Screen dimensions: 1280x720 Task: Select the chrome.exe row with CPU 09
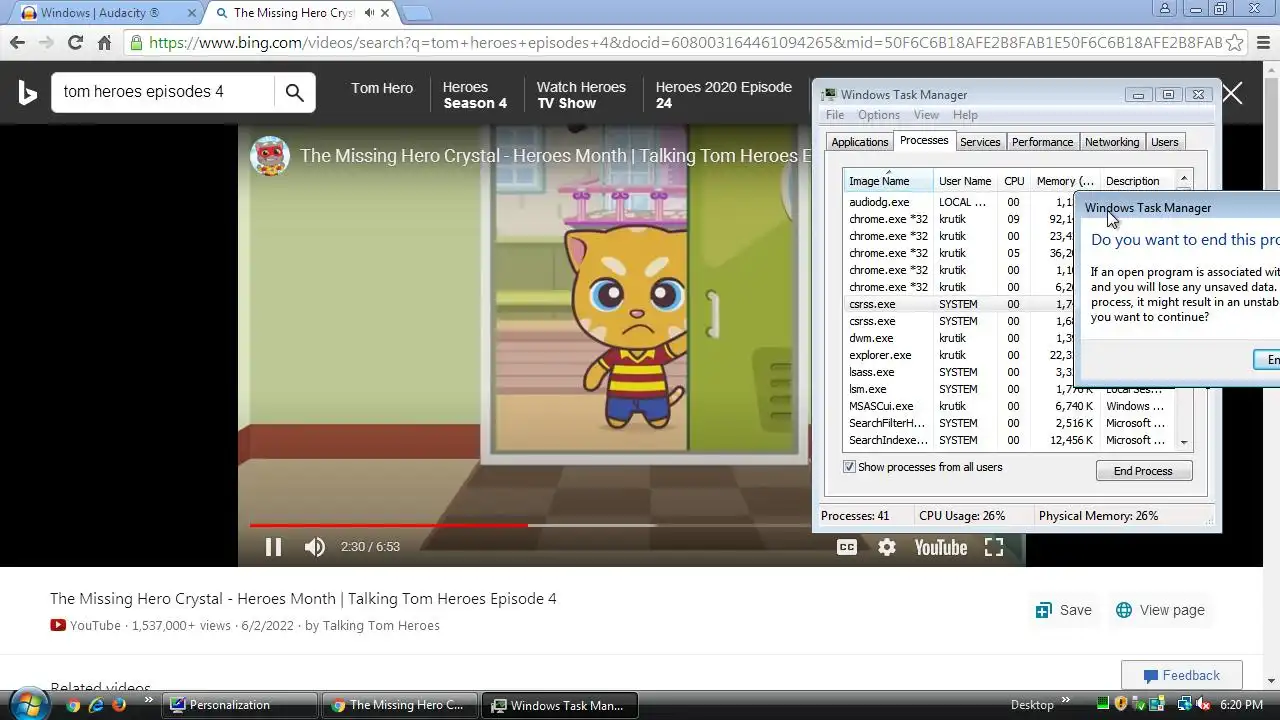pos(960,219)
